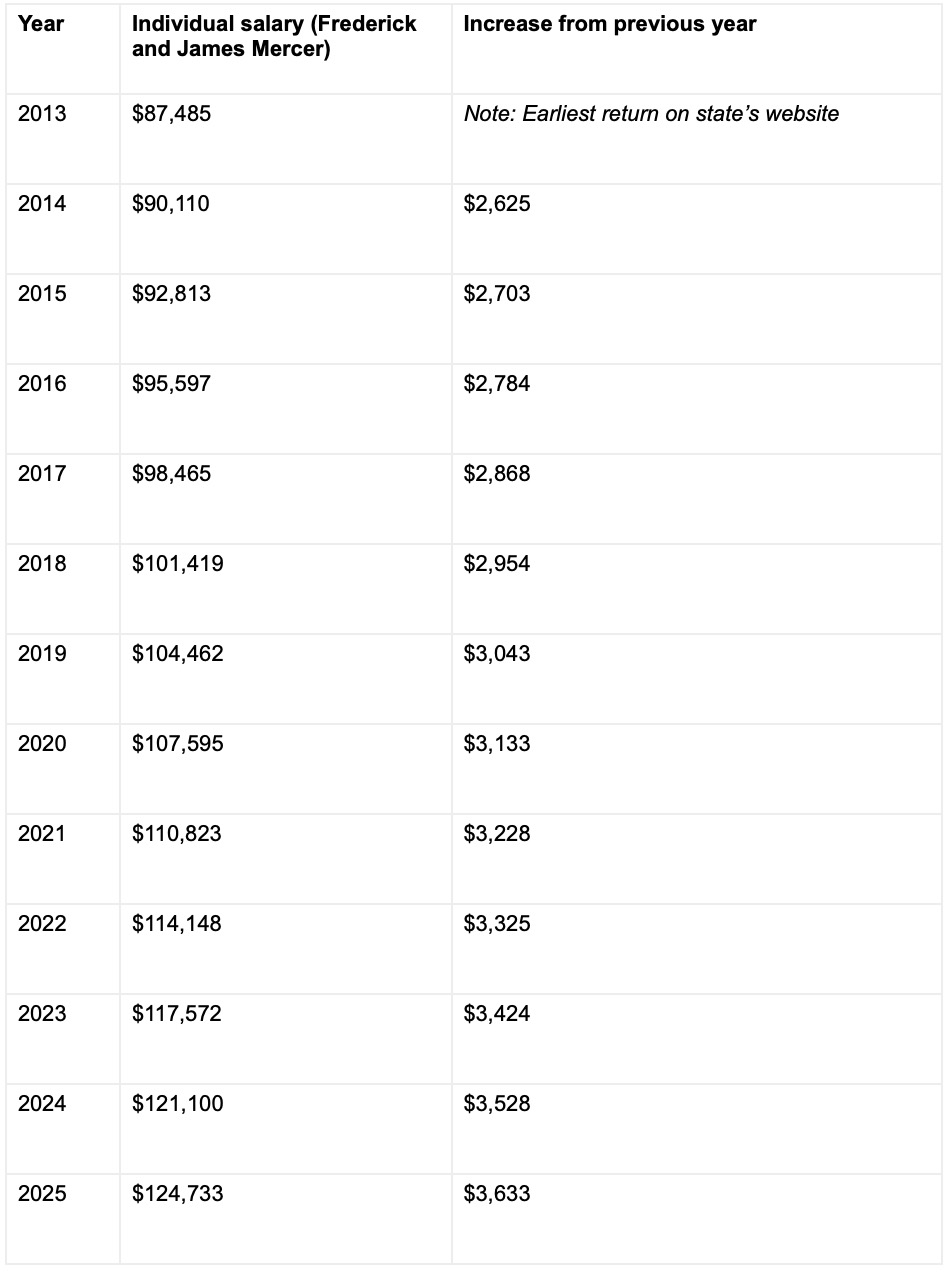Click the 2021 salary $110,823

click(x=285, y=859)
